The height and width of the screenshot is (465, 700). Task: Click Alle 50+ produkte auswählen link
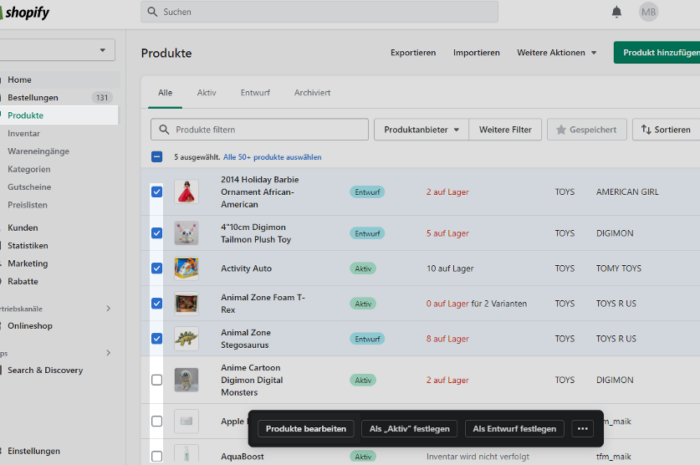click(272, 157)
